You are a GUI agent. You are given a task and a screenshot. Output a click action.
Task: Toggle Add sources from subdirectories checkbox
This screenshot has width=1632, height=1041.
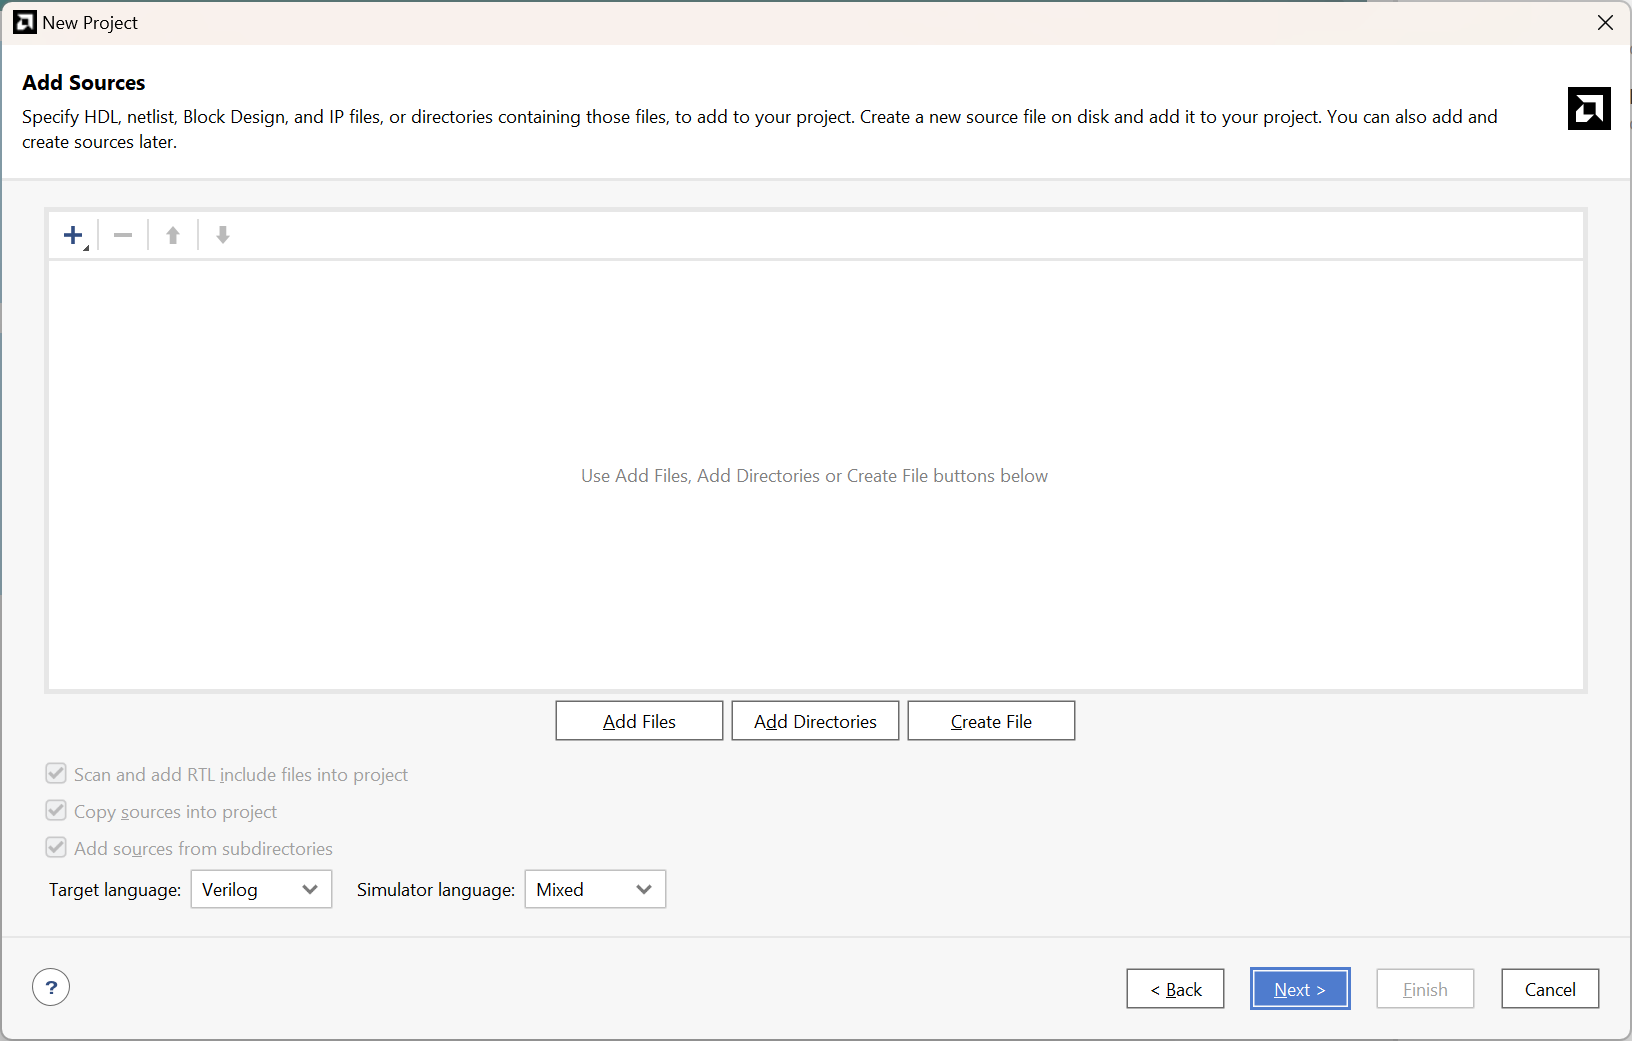pyautogui.click(x=56, y=848)
